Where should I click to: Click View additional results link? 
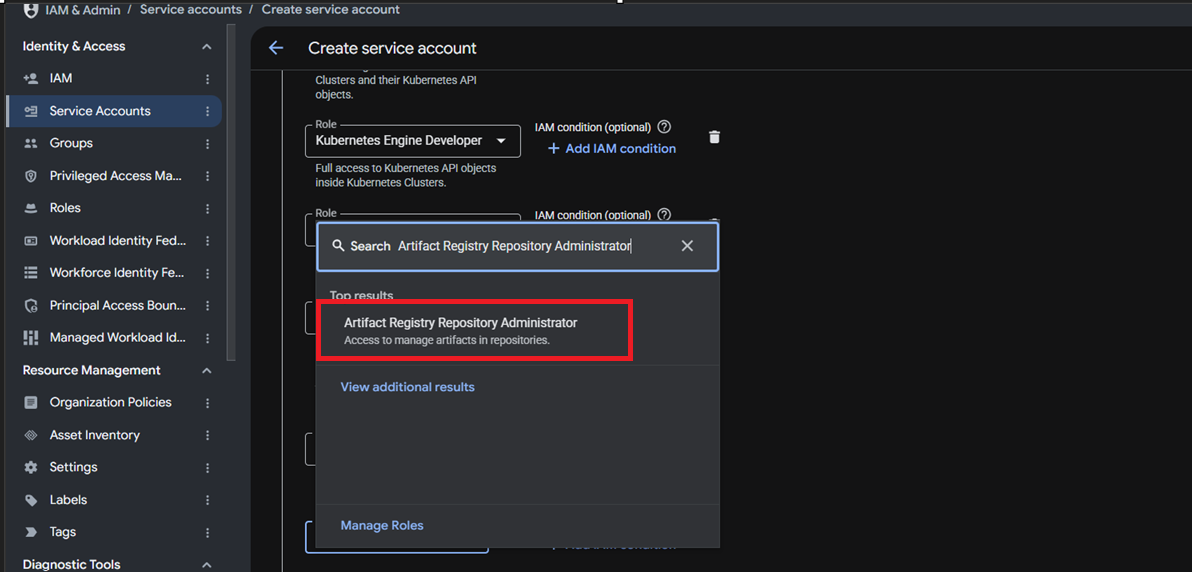tap(407, 387)
